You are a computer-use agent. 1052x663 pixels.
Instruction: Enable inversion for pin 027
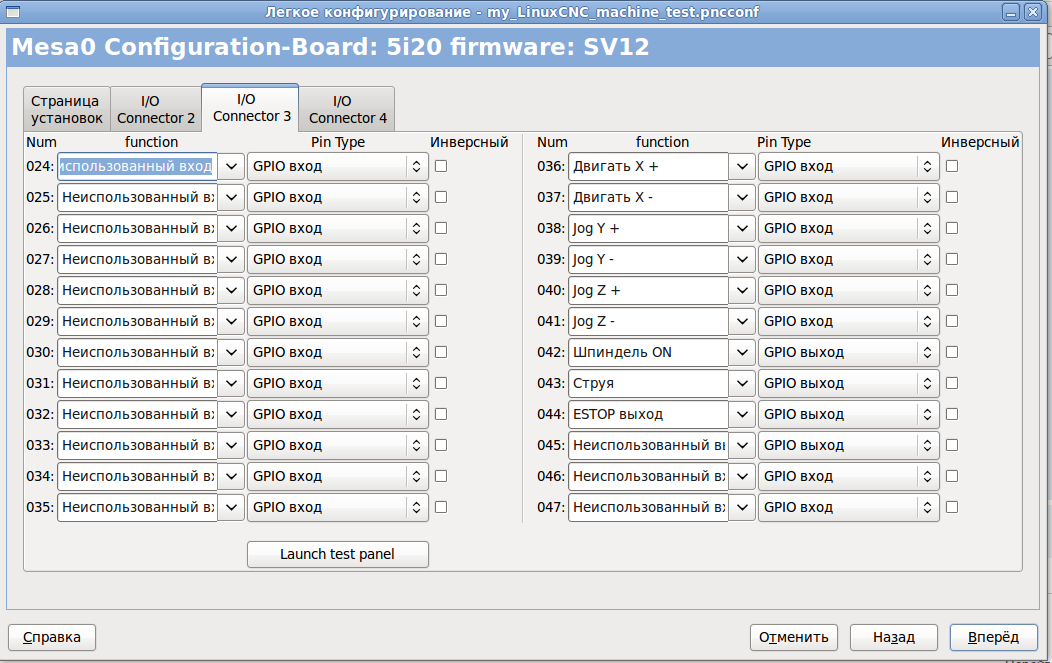pyautogui.click(x=441, y=259)
